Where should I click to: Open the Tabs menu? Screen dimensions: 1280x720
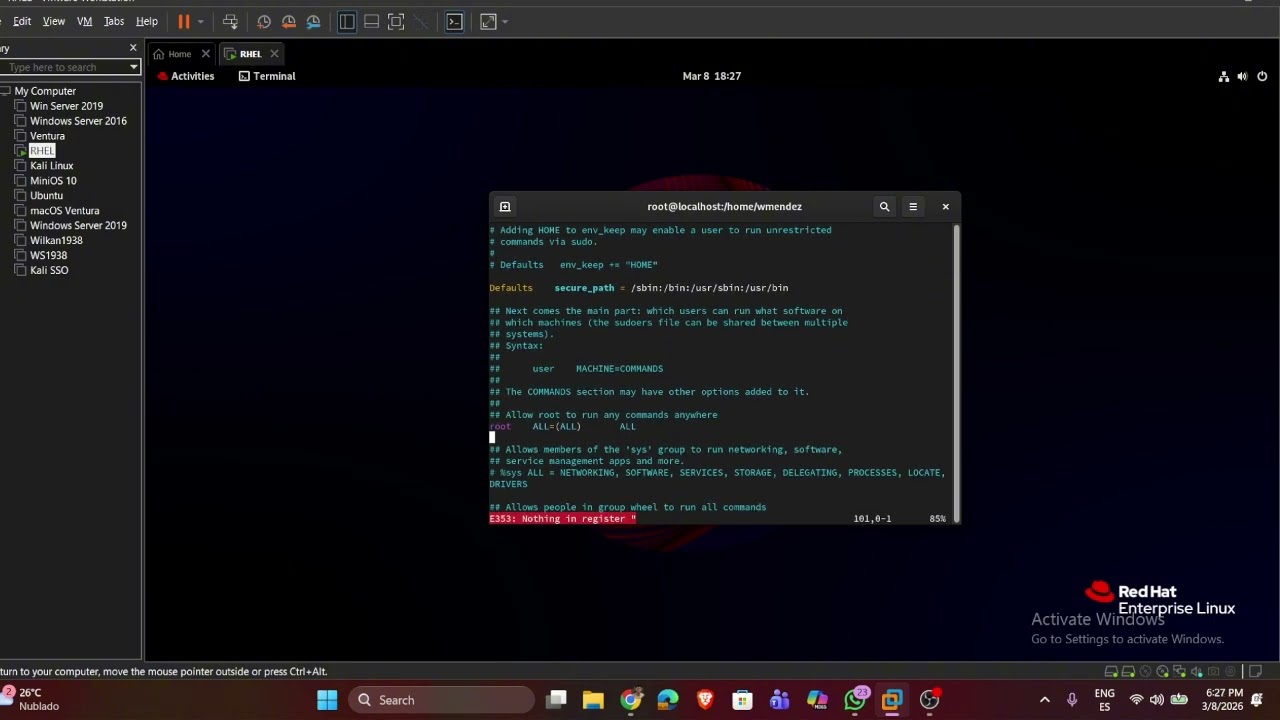click(x=114, y=21)
